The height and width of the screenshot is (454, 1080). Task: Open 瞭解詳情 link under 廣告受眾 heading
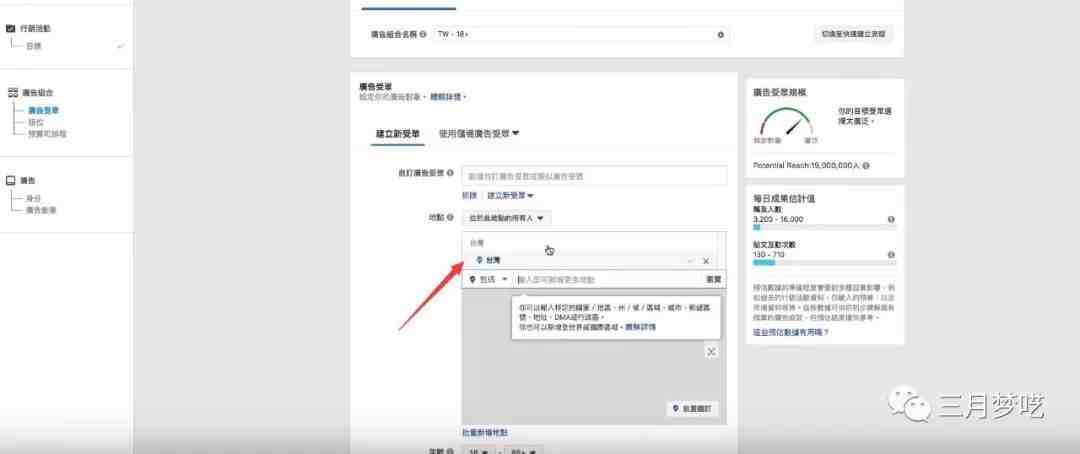(x=446, y=97)
